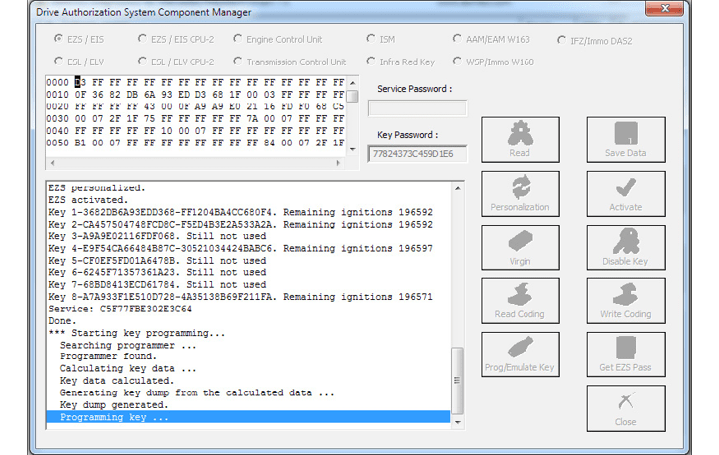This screenshot has width=719, height=455.
Task: Click the Activate checkmark button
Action: [x=625, y=193]
